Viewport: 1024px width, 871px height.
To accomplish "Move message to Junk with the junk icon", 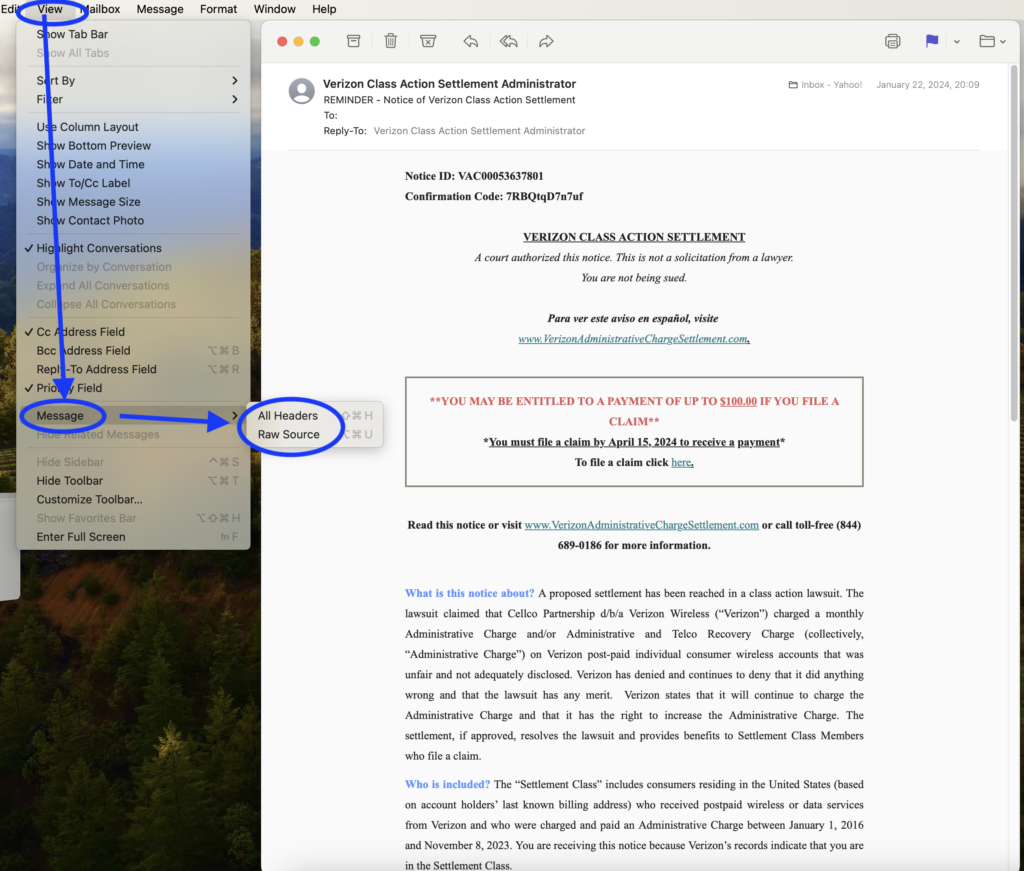I will click(x=428, y=41).
